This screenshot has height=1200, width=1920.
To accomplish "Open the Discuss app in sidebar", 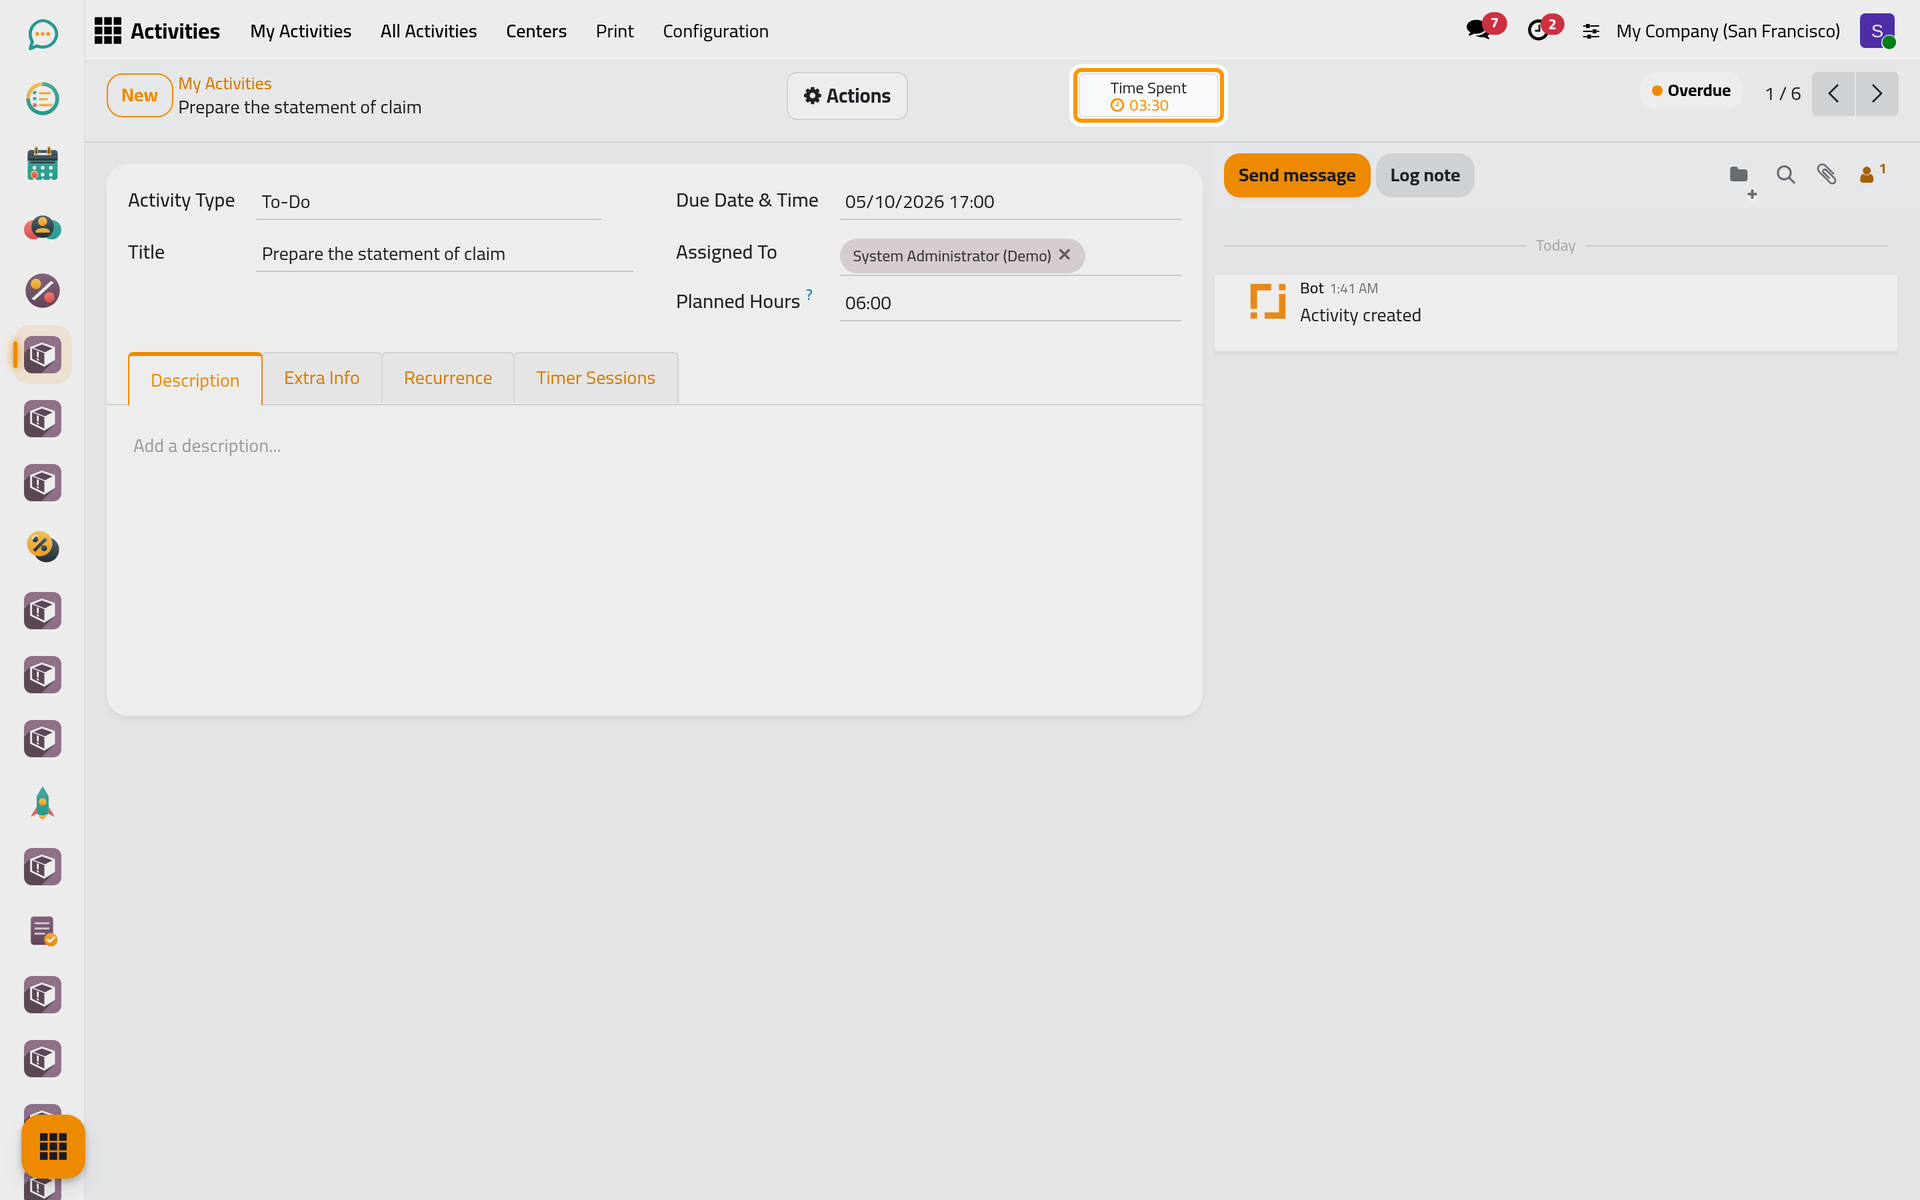I will click(x=42, y=35).
